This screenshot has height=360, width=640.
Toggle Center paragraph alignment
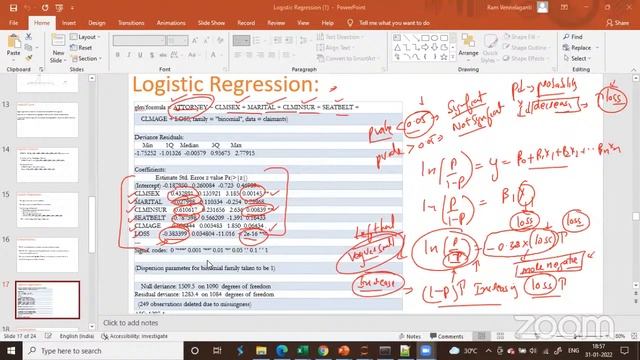[249, 55]
